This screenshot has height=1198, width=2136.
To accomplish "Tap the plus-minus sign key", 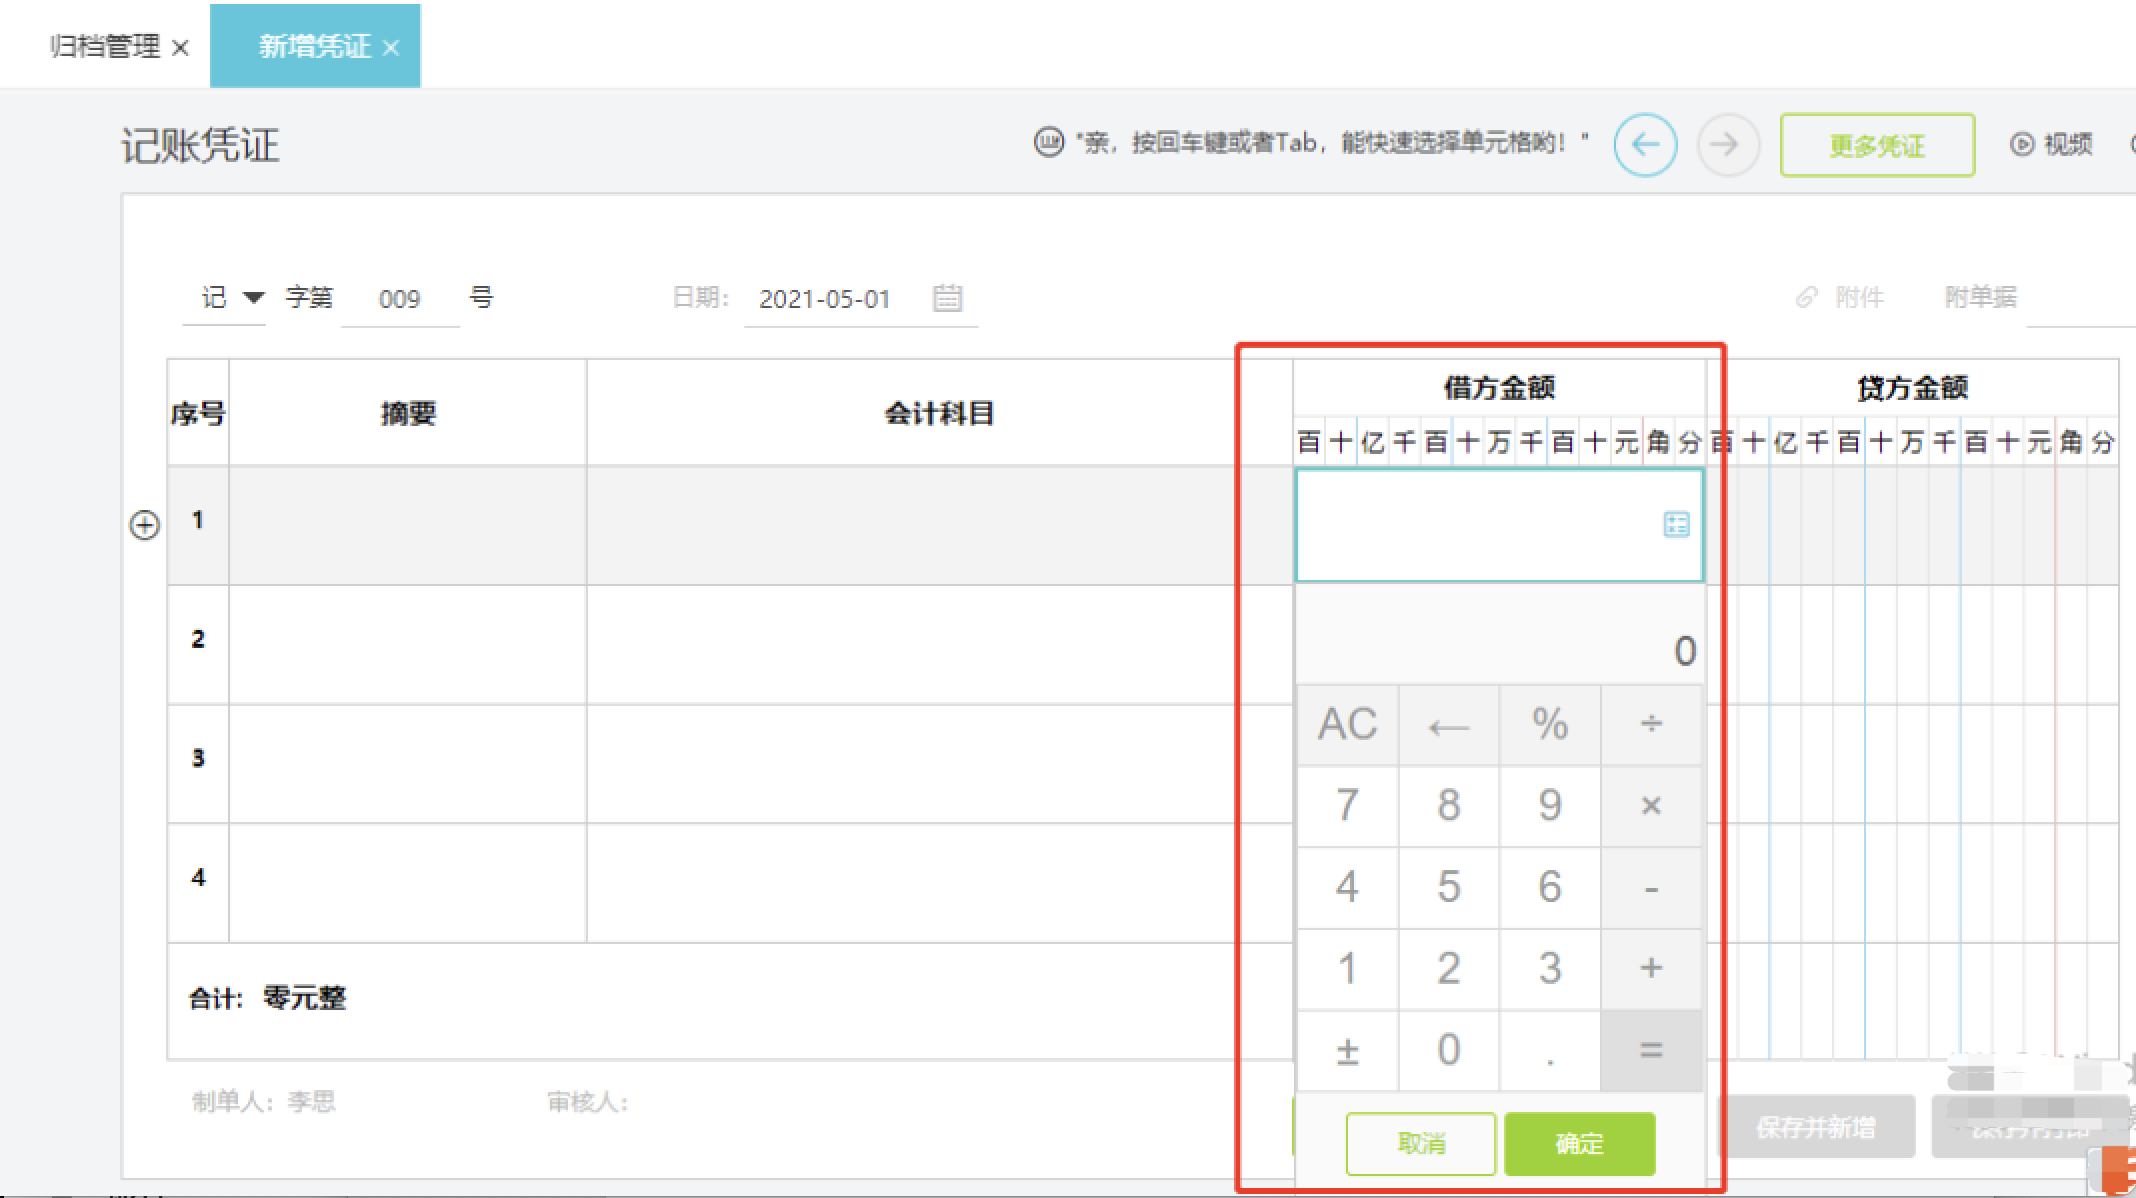I will coord(1347,1050).
